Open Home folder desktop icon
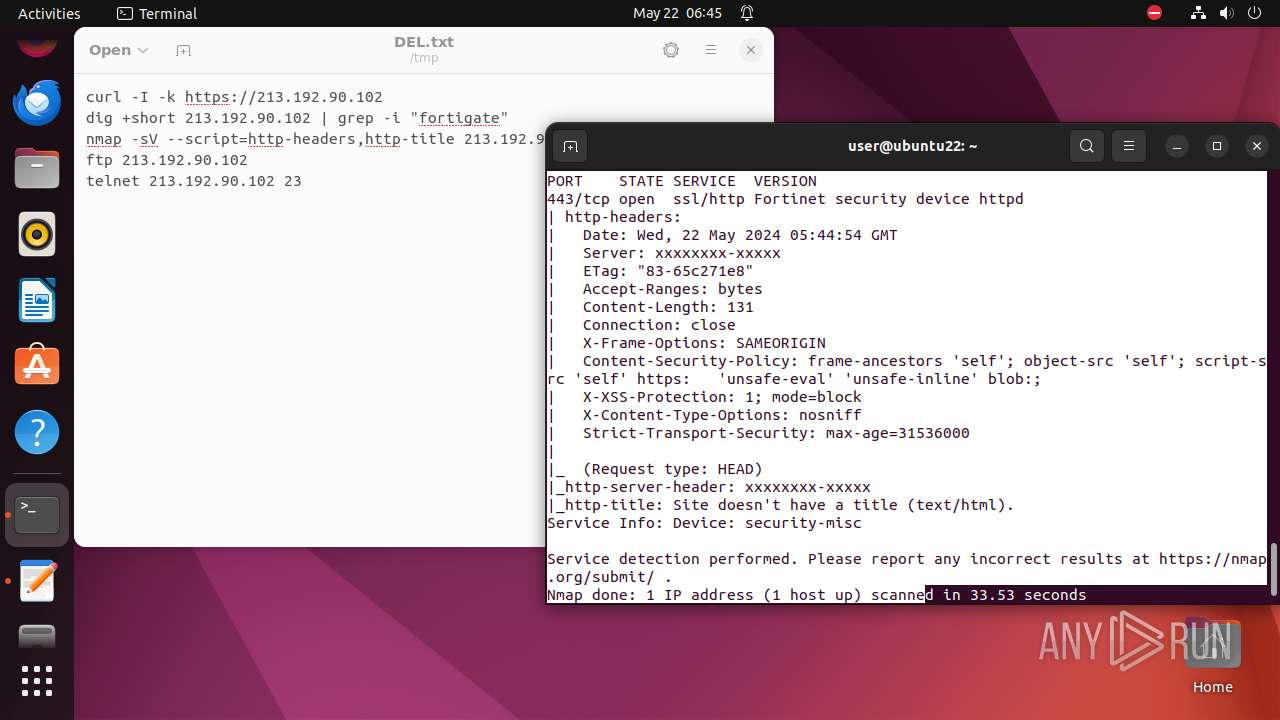Screen dimensions: 1280x720 (x=1213, y=656)
